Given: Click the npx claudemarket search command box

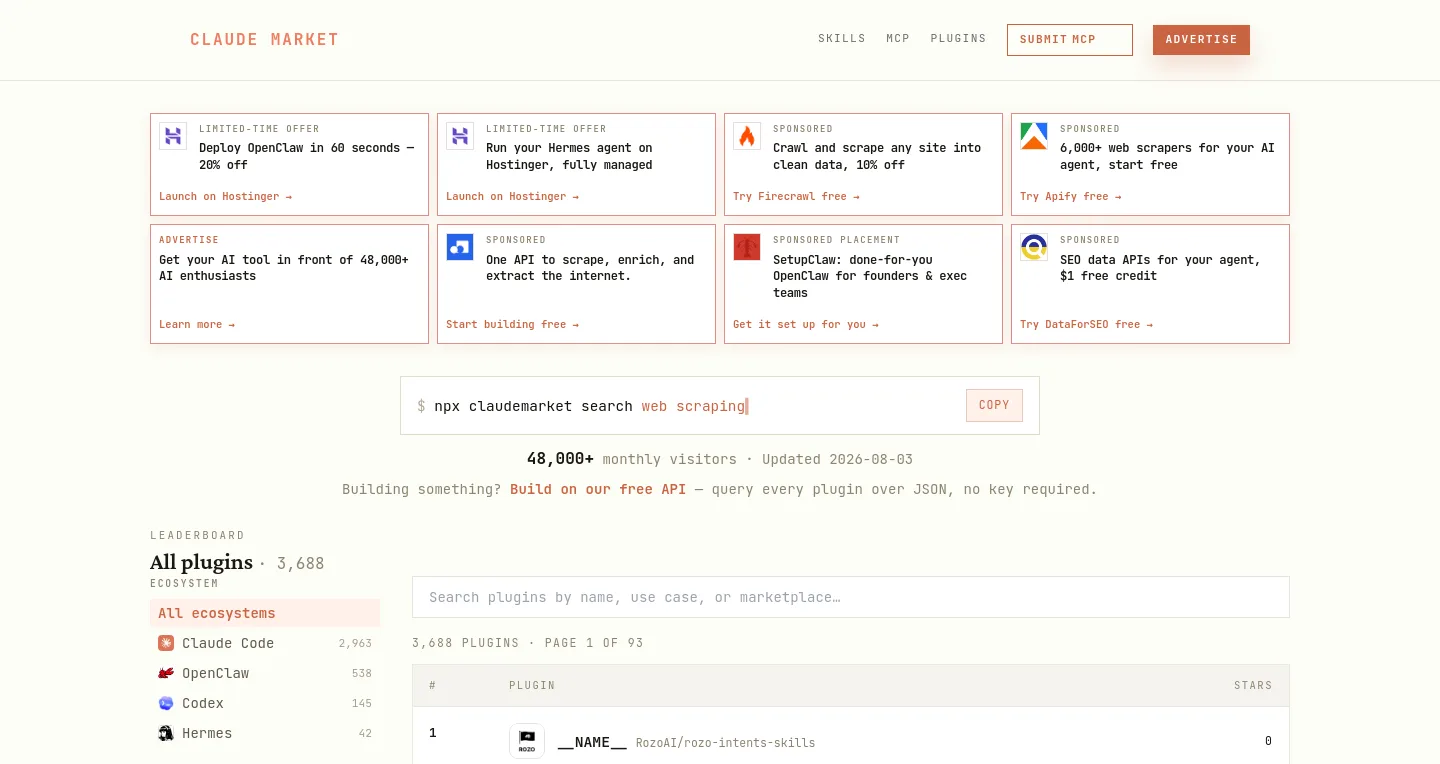Looking at the screenshot, I should click(720, 405).
